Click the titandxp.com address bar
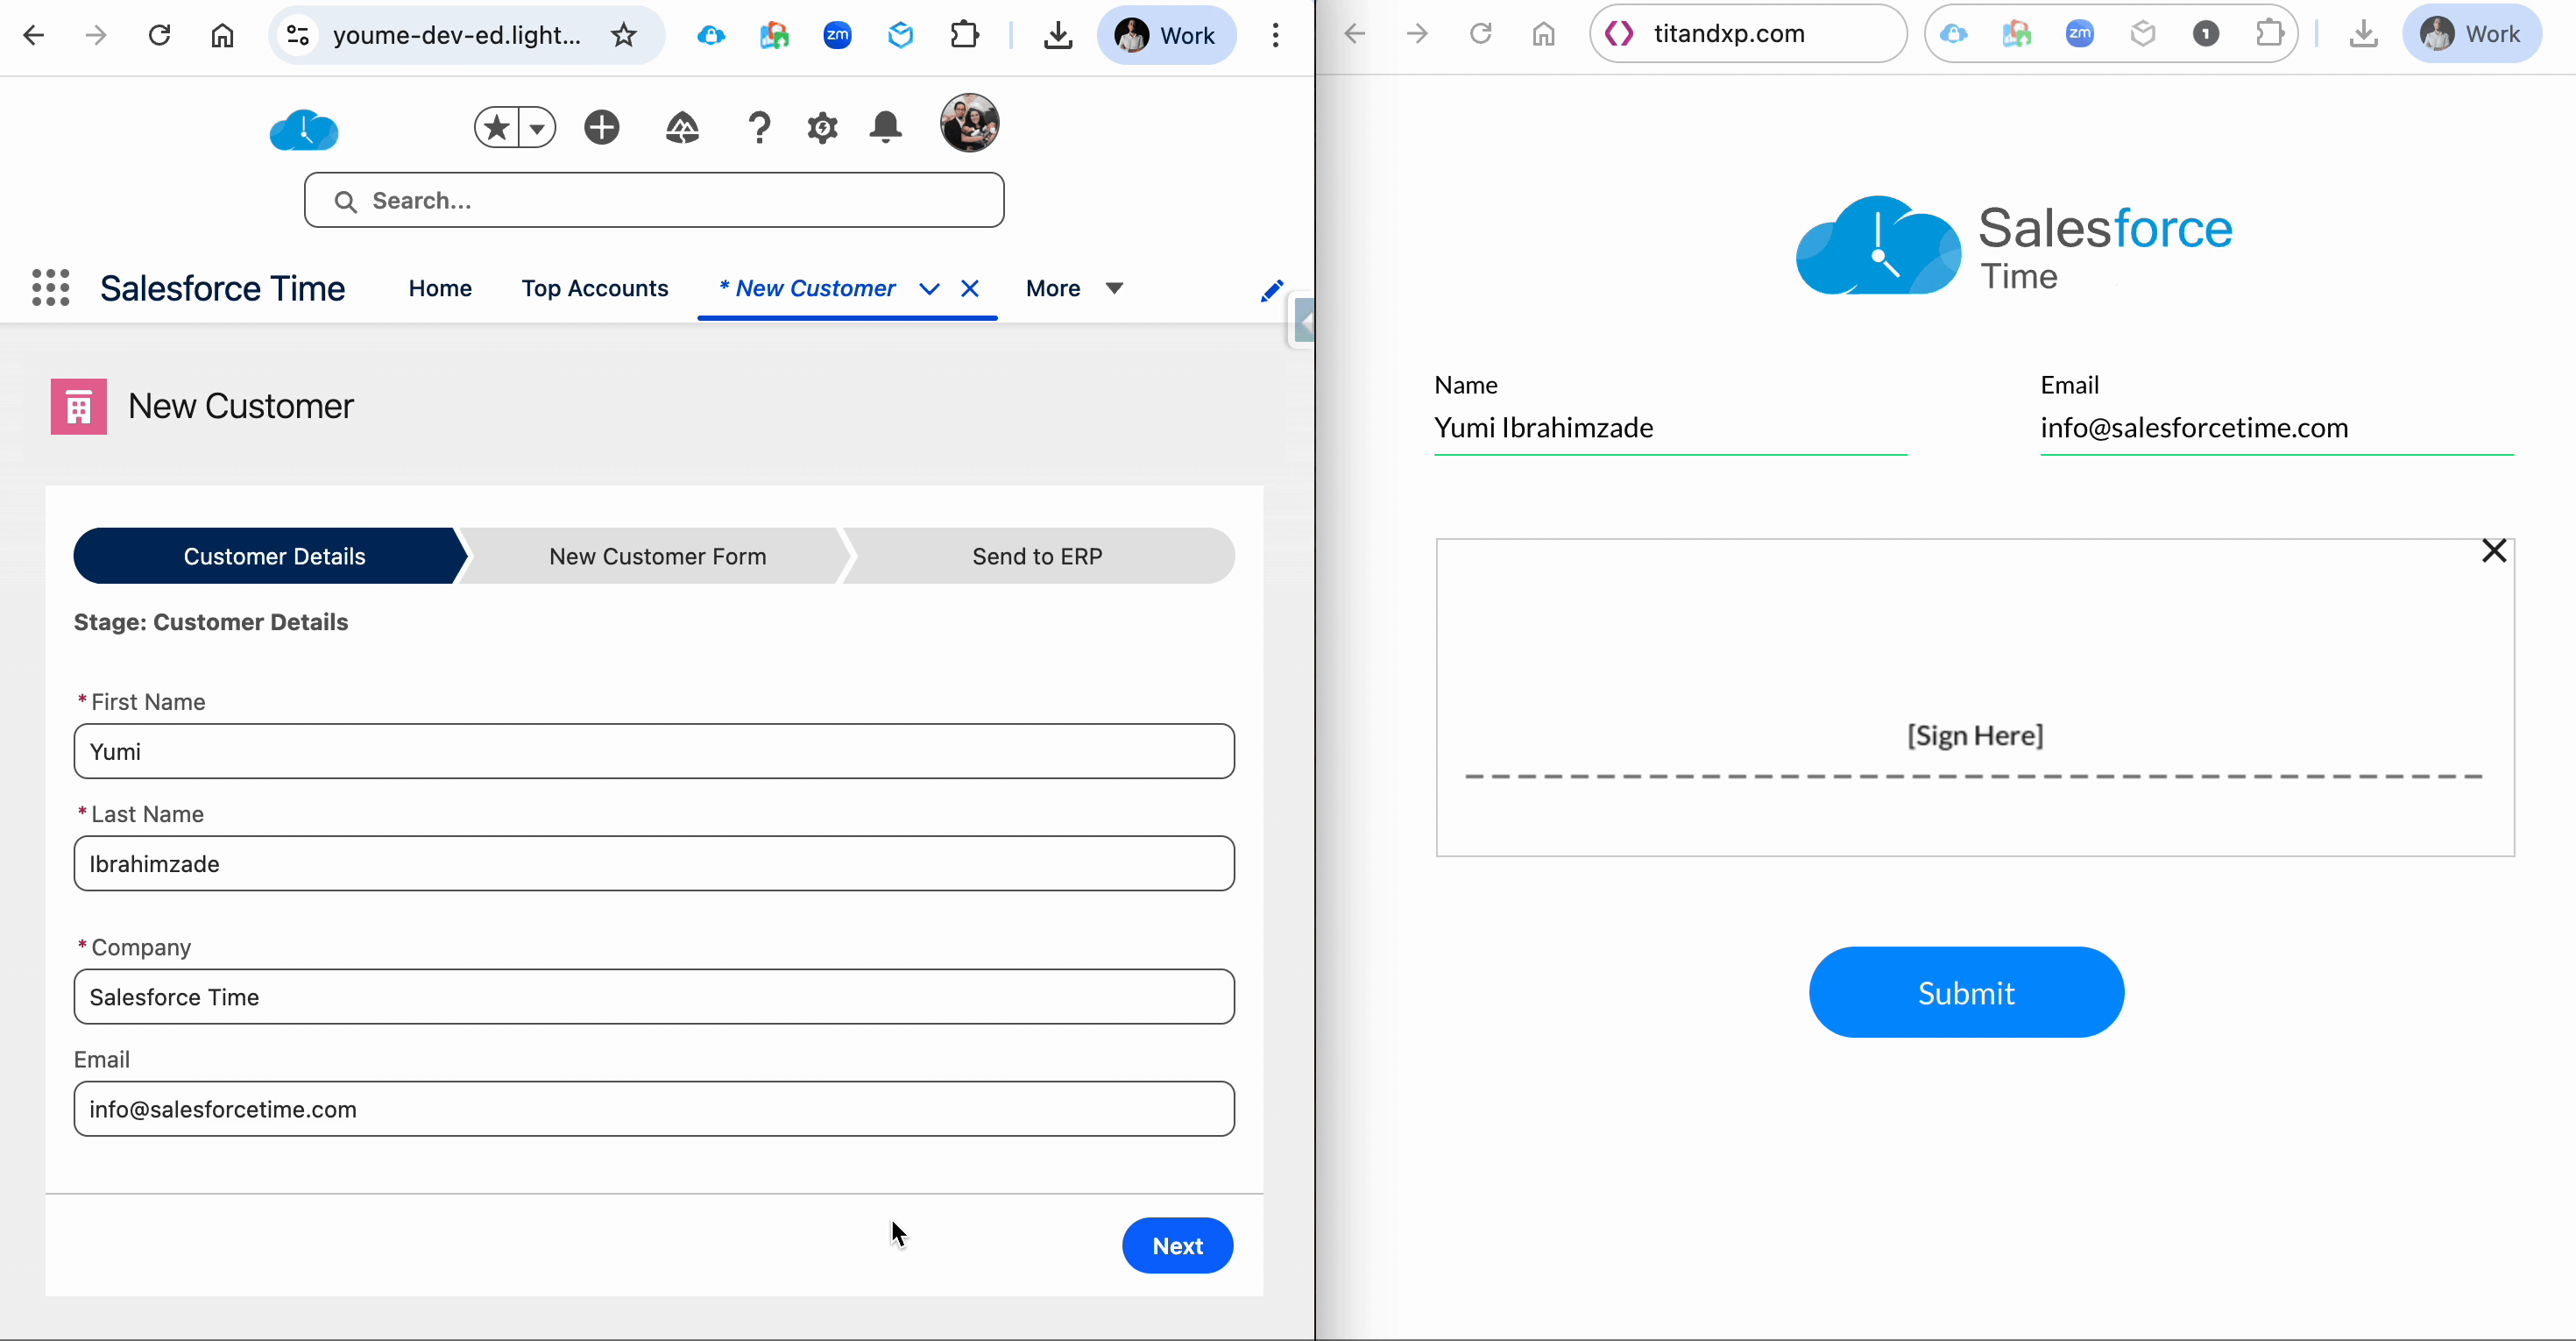2576x1341 pixels. (x=1748, y=34)
